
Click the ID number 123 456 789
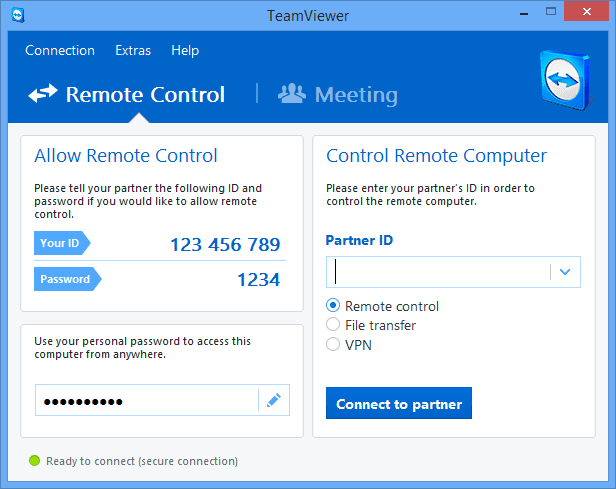click(225, 244)
